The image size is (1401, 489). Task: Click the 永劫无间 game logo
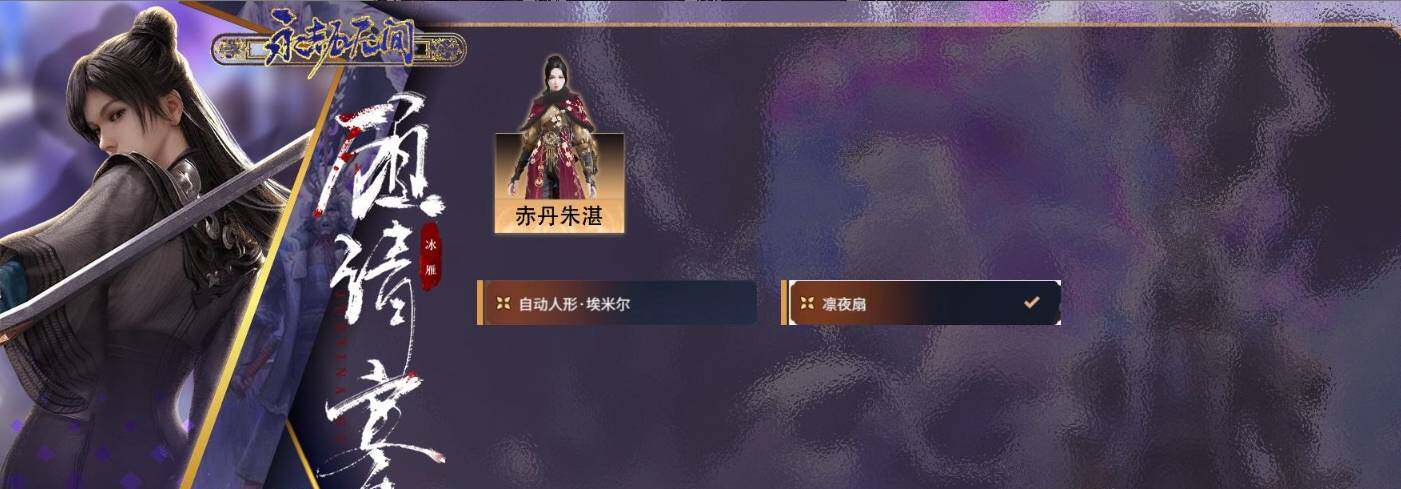click(338, 48)
